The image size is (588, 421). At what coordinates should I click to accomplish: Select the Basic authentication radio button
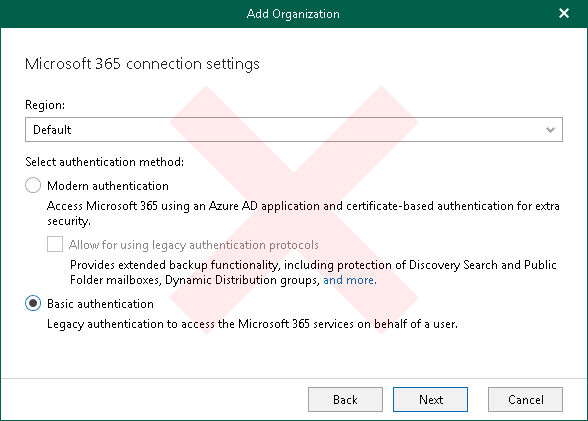pyautogui.click(x=33, y=303)
